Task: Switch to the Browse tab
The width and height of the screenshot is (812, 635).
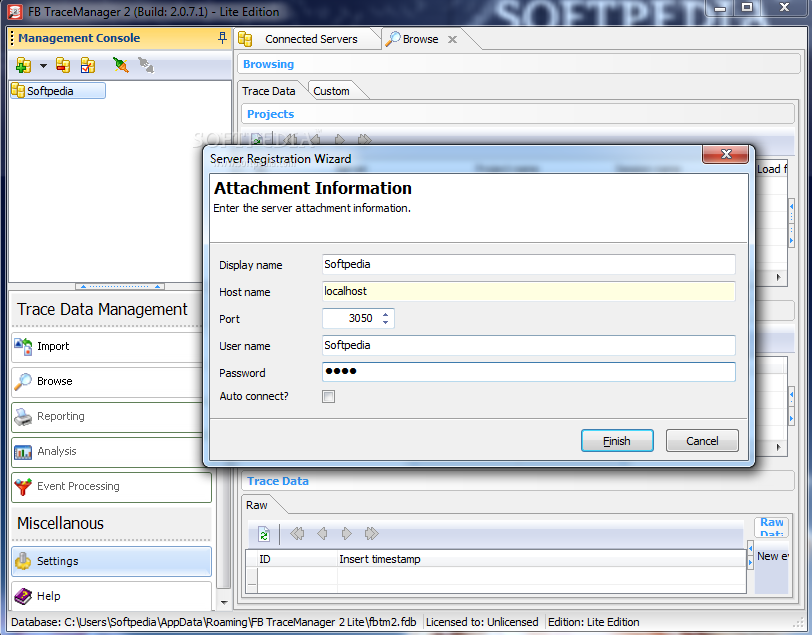Action: 419,39
